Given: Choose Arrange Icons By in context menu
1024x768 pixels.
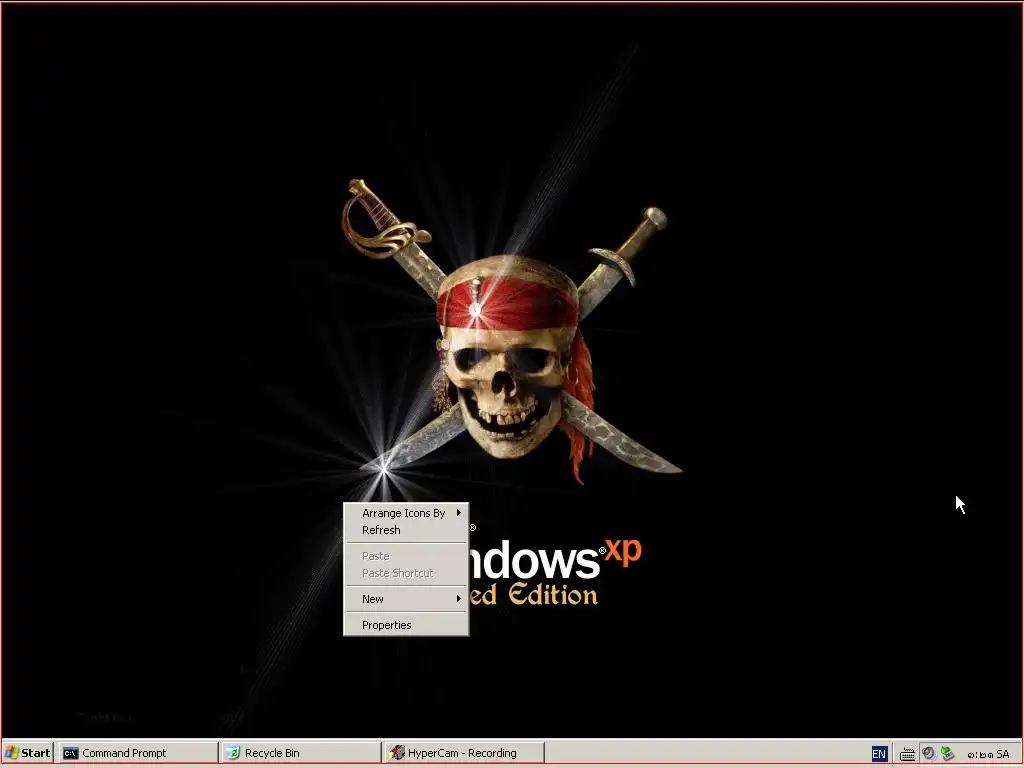Looking at the screenshot, I should (406, 513).
